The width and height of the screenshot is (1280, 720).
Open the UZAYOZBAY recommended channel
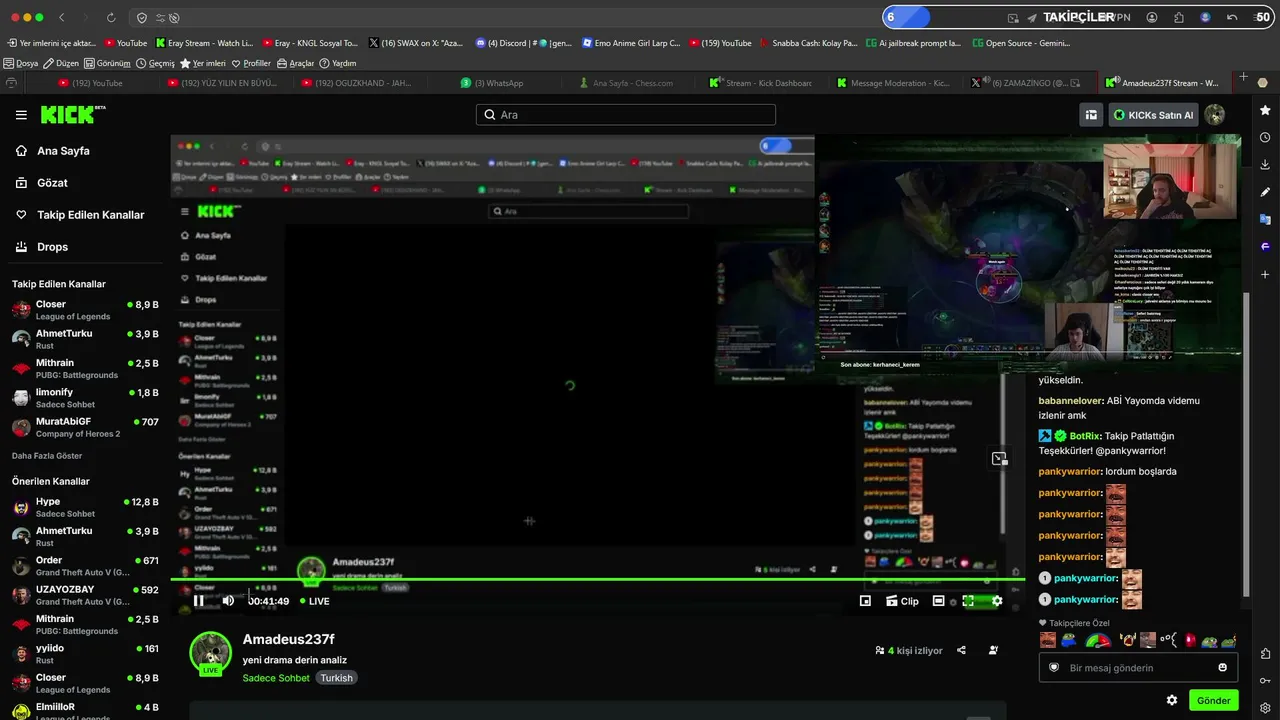(85, 595)
